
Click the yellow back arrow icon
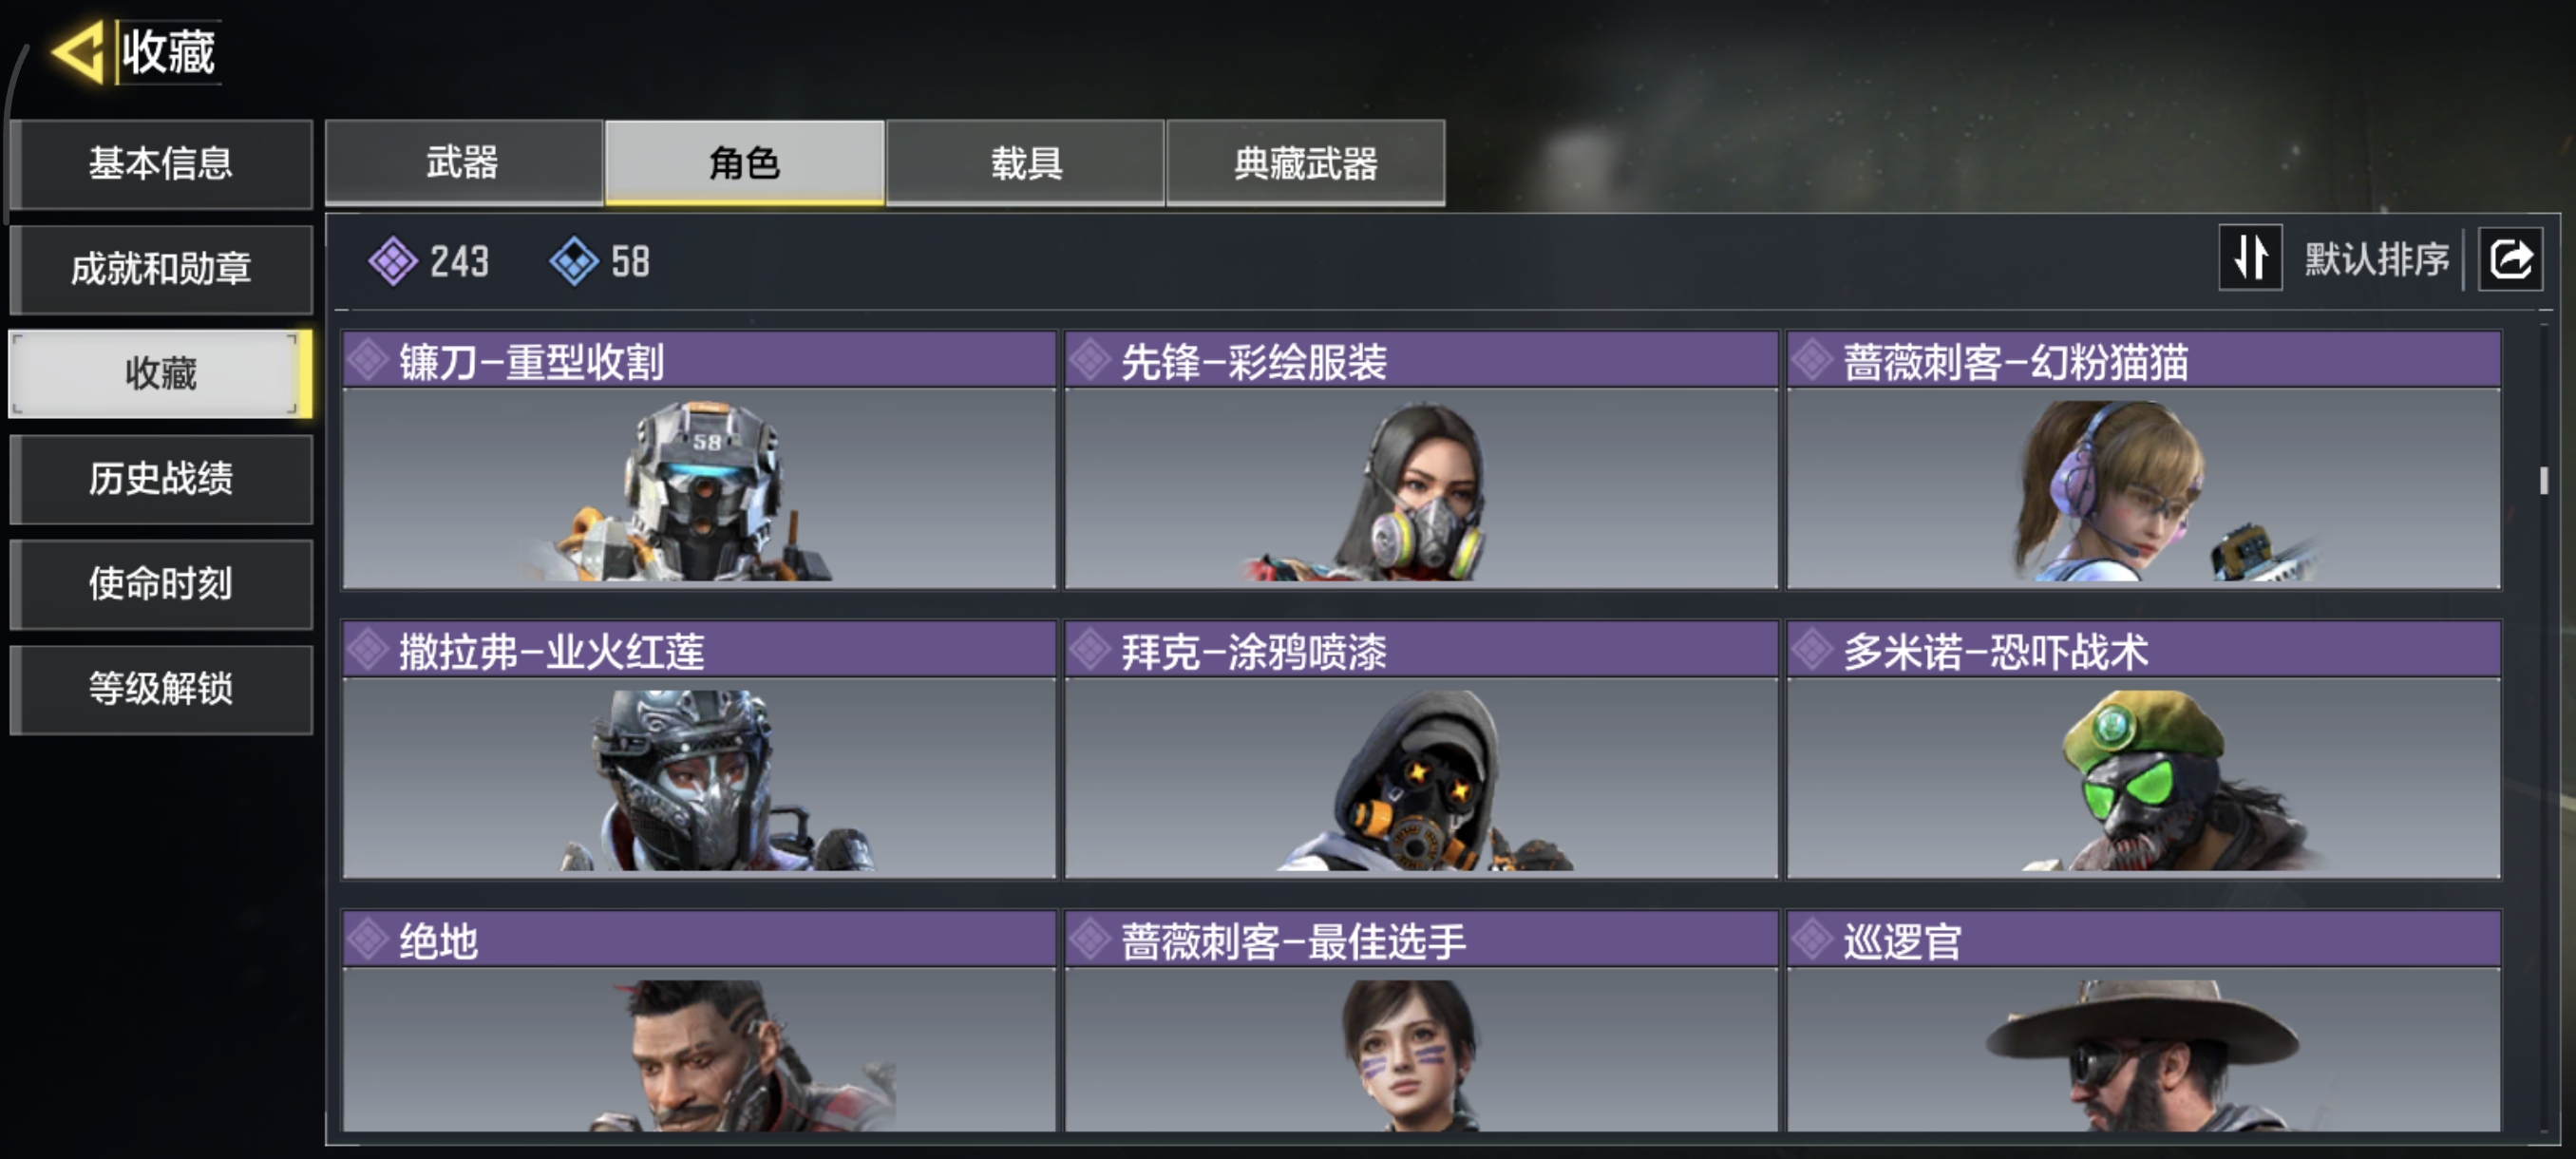(x=77, y=51)
